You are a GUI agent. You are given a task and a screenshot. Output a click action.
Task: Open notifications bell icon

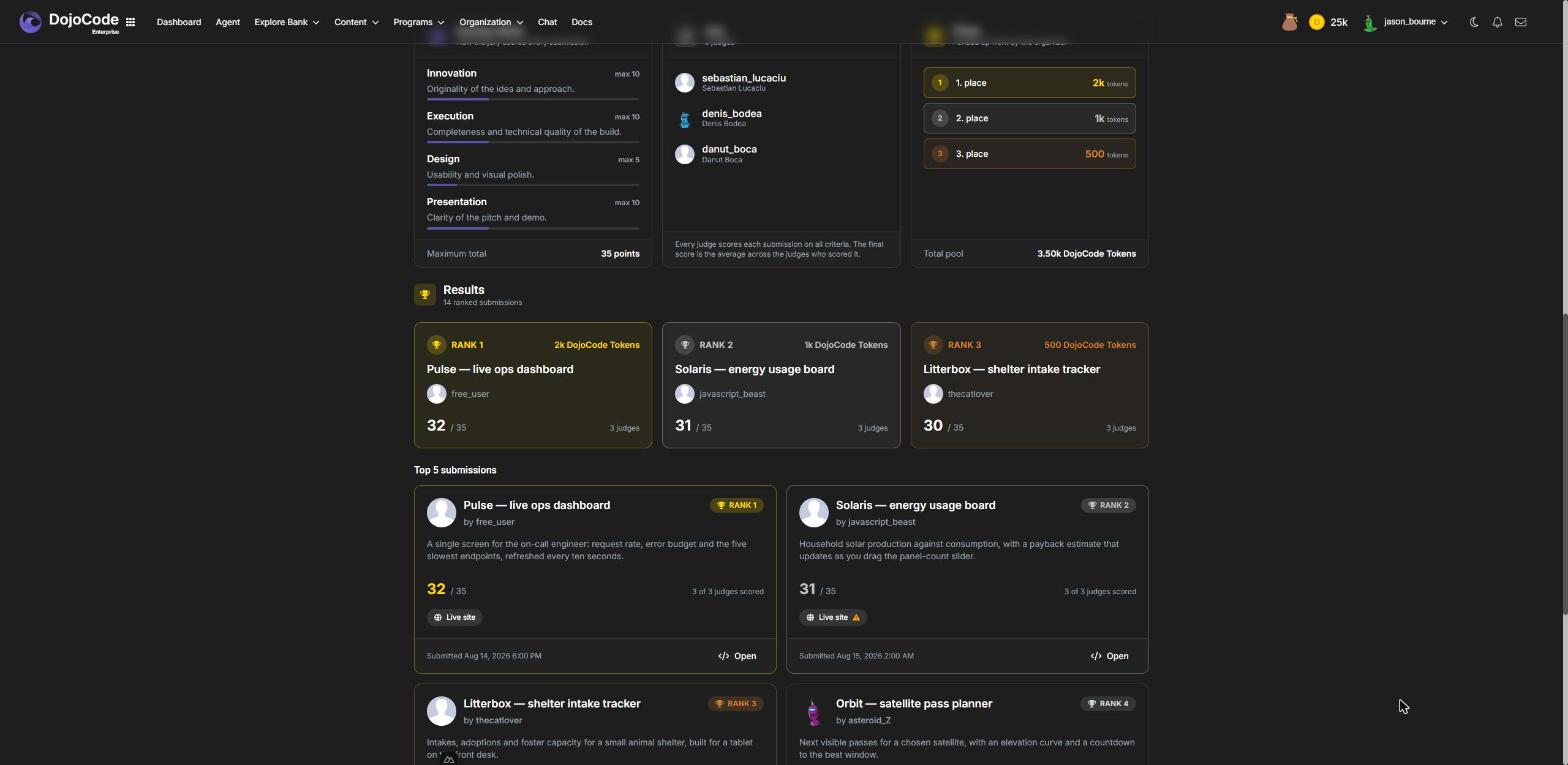tap(1497, 22)
